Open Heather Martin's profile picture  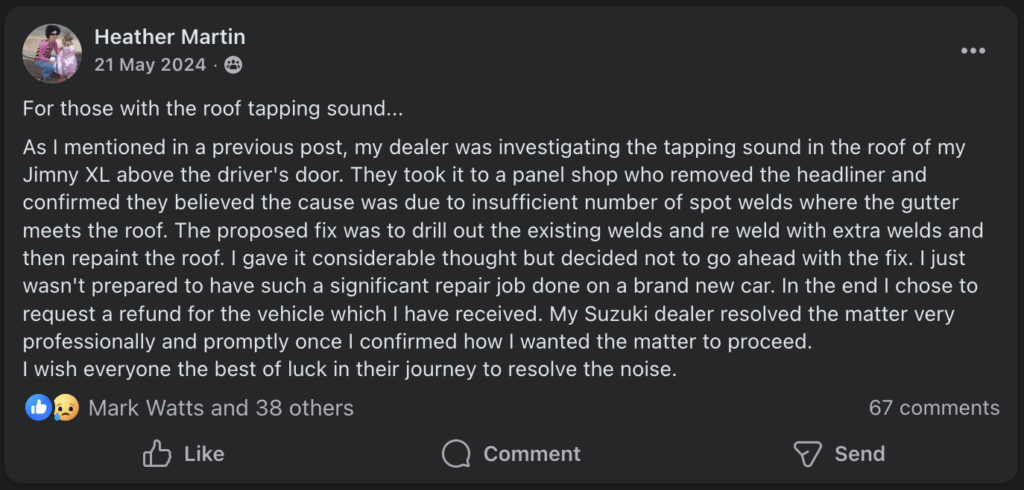coord(51,53)
